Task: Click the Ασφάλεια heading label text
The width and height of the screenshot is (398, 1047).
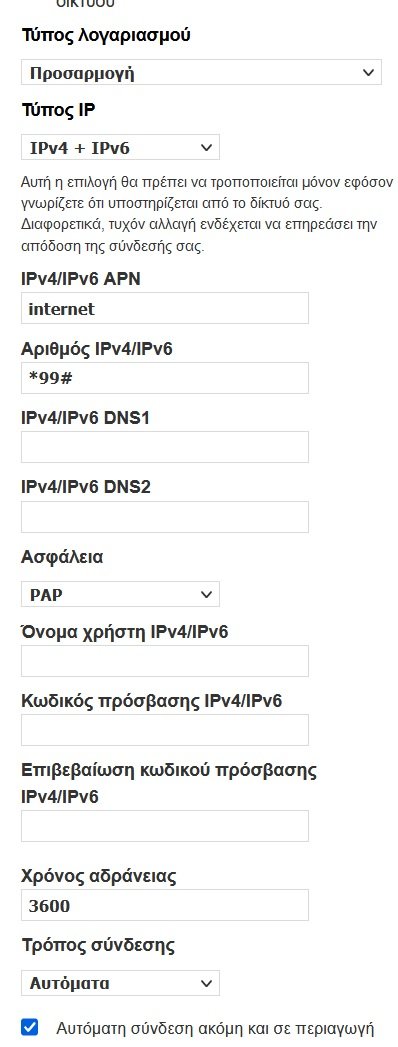Action: tap(62, 557)
